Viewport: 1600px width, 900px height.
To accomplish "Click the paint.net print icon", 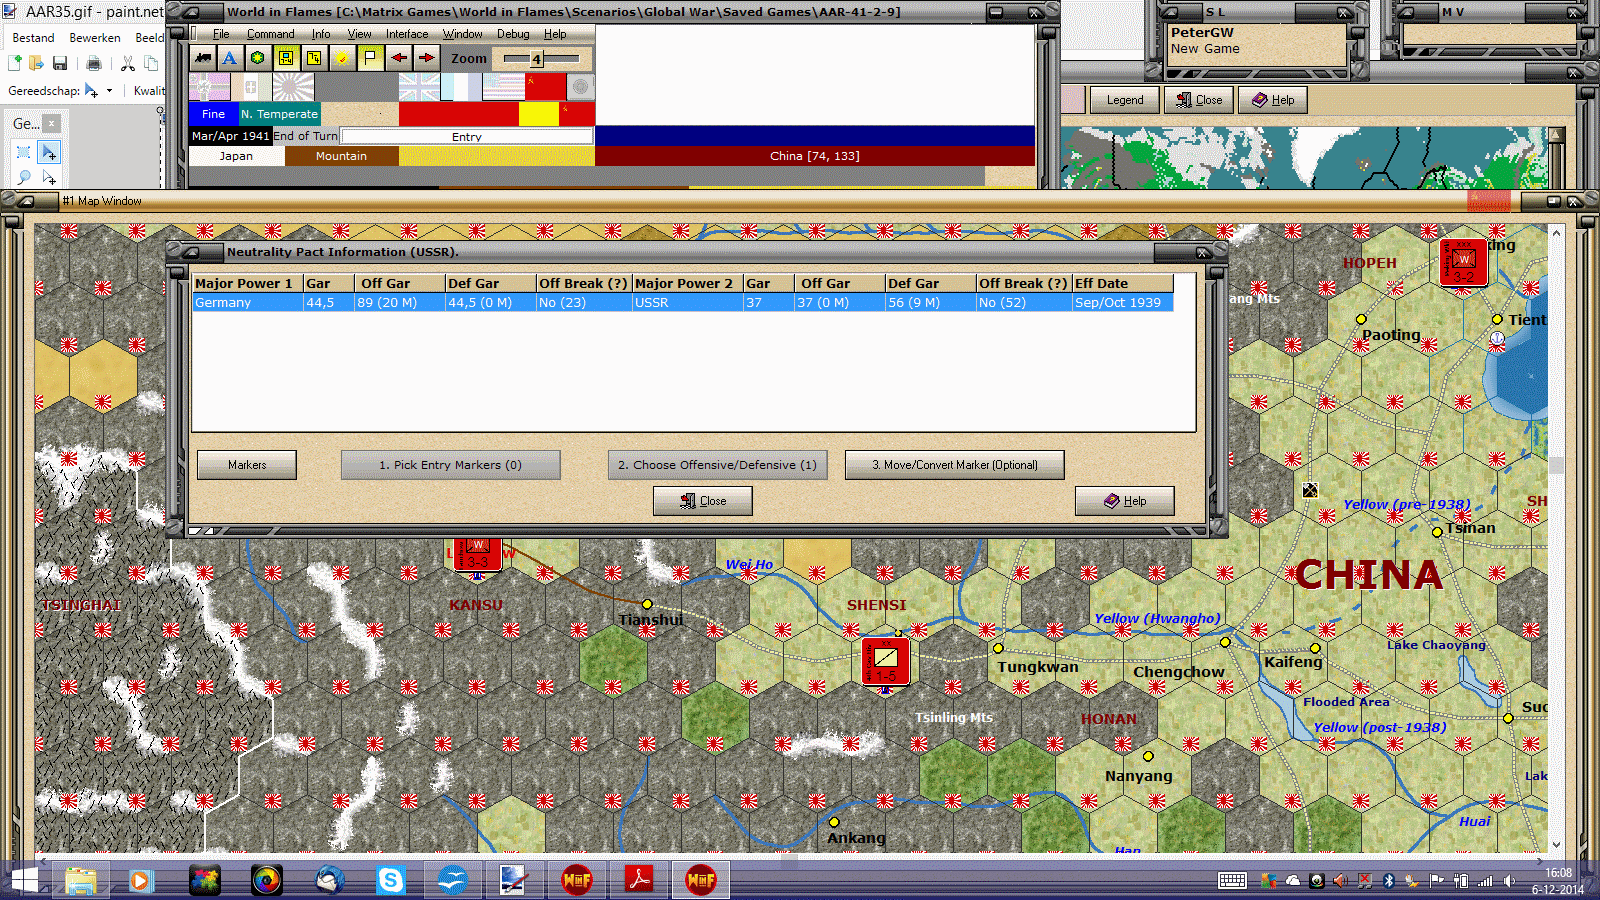I will point(94,64).
